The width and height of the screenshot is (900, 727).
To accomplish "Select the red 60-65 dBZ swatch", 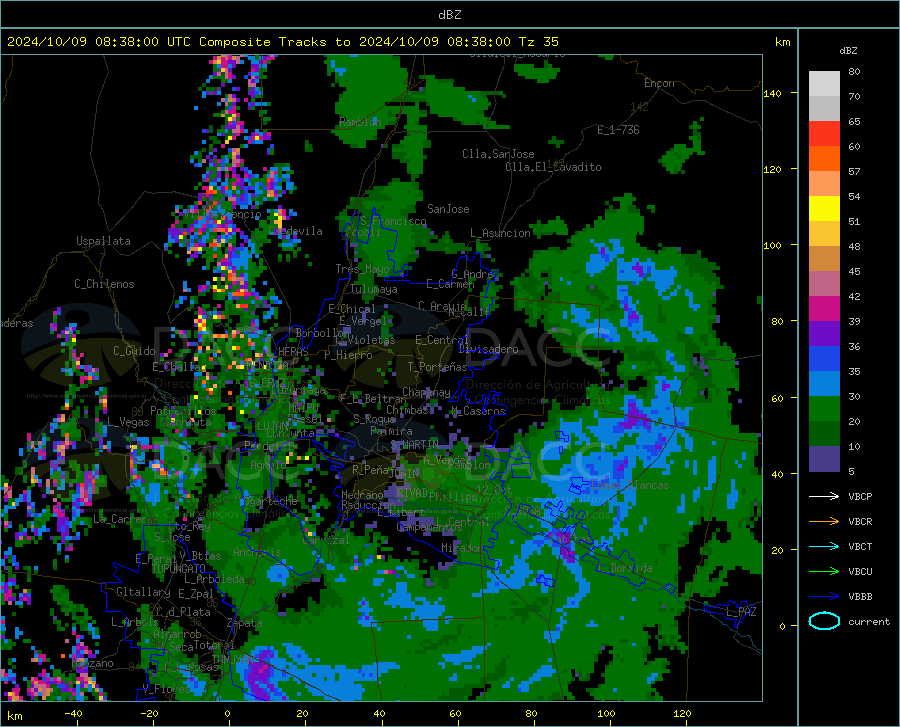I will pos(824,134).
